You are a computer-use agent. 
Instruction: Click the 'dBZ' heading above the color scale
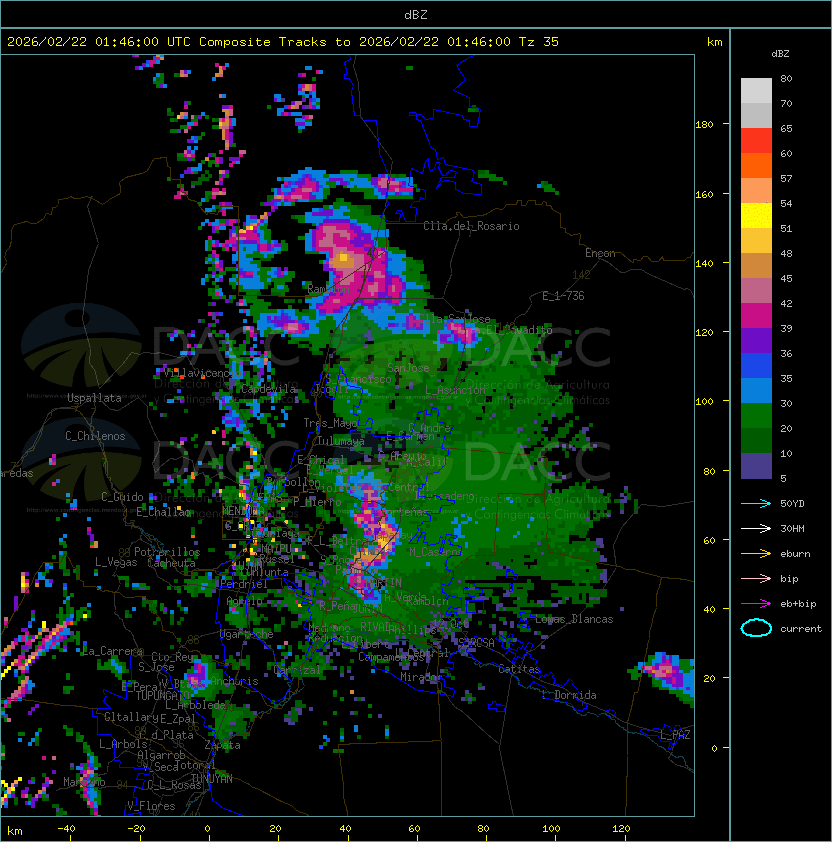click(780, 54)
